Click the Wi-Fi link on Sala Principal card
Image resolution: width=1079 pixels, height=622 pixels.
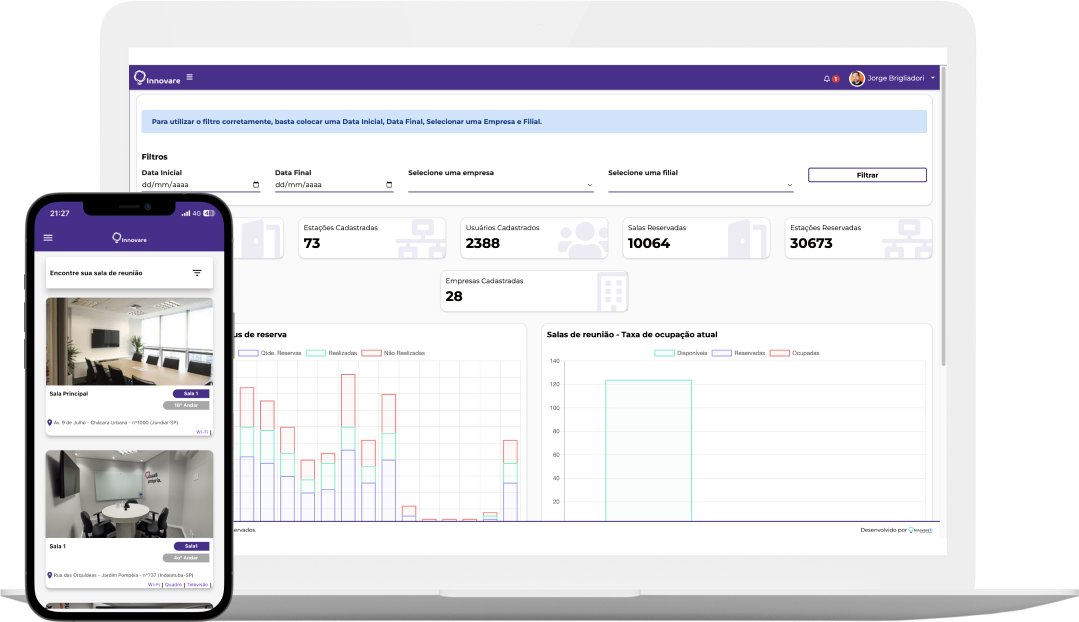[x=202, y=432]
